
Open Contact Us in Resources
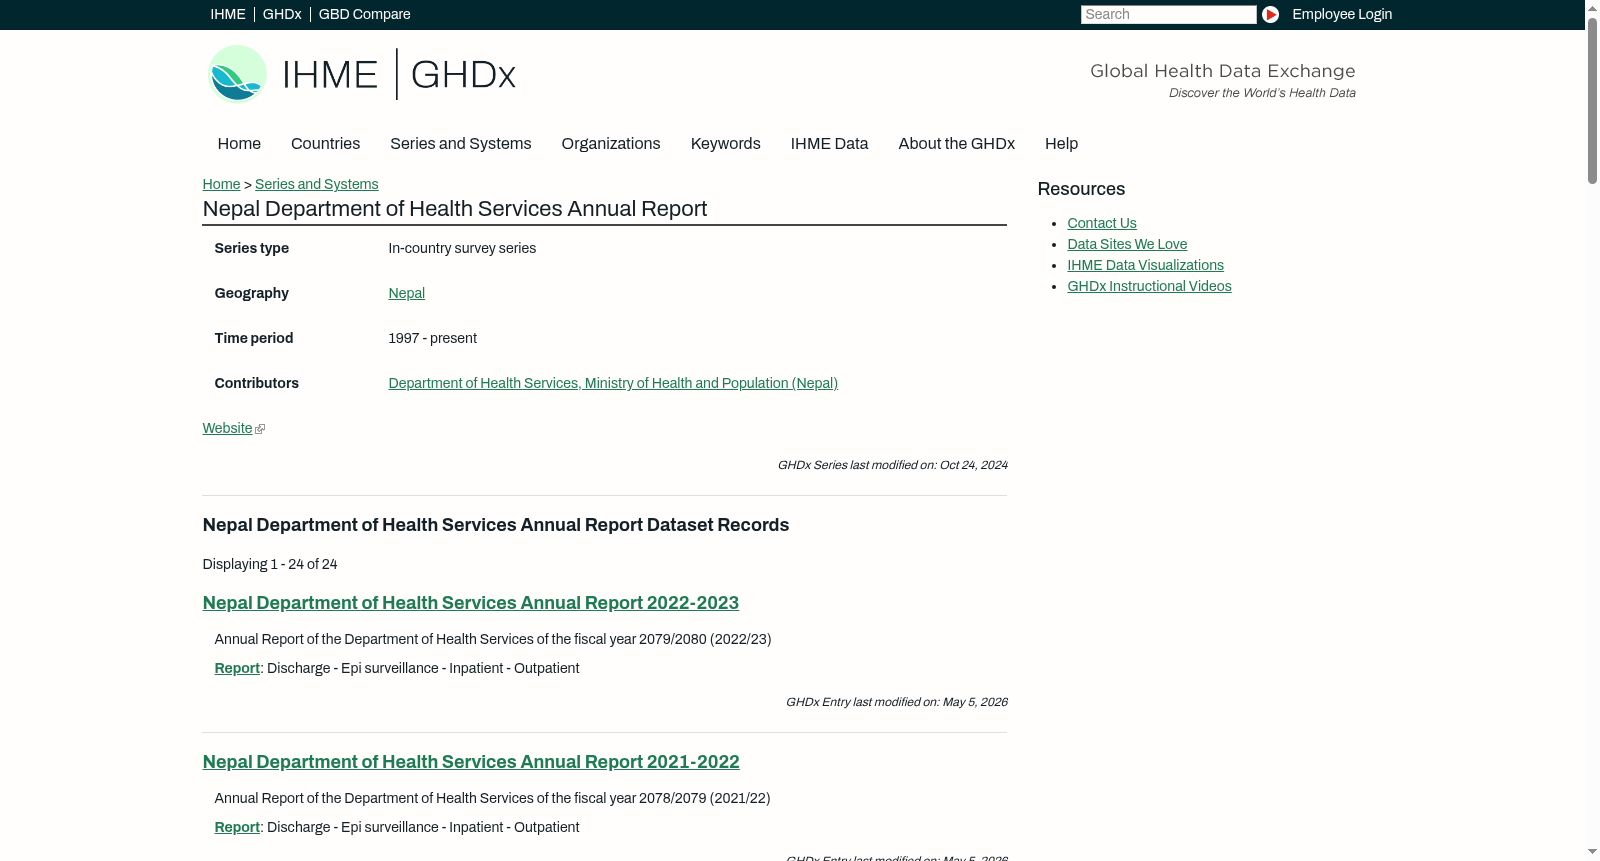(1102, 223)
